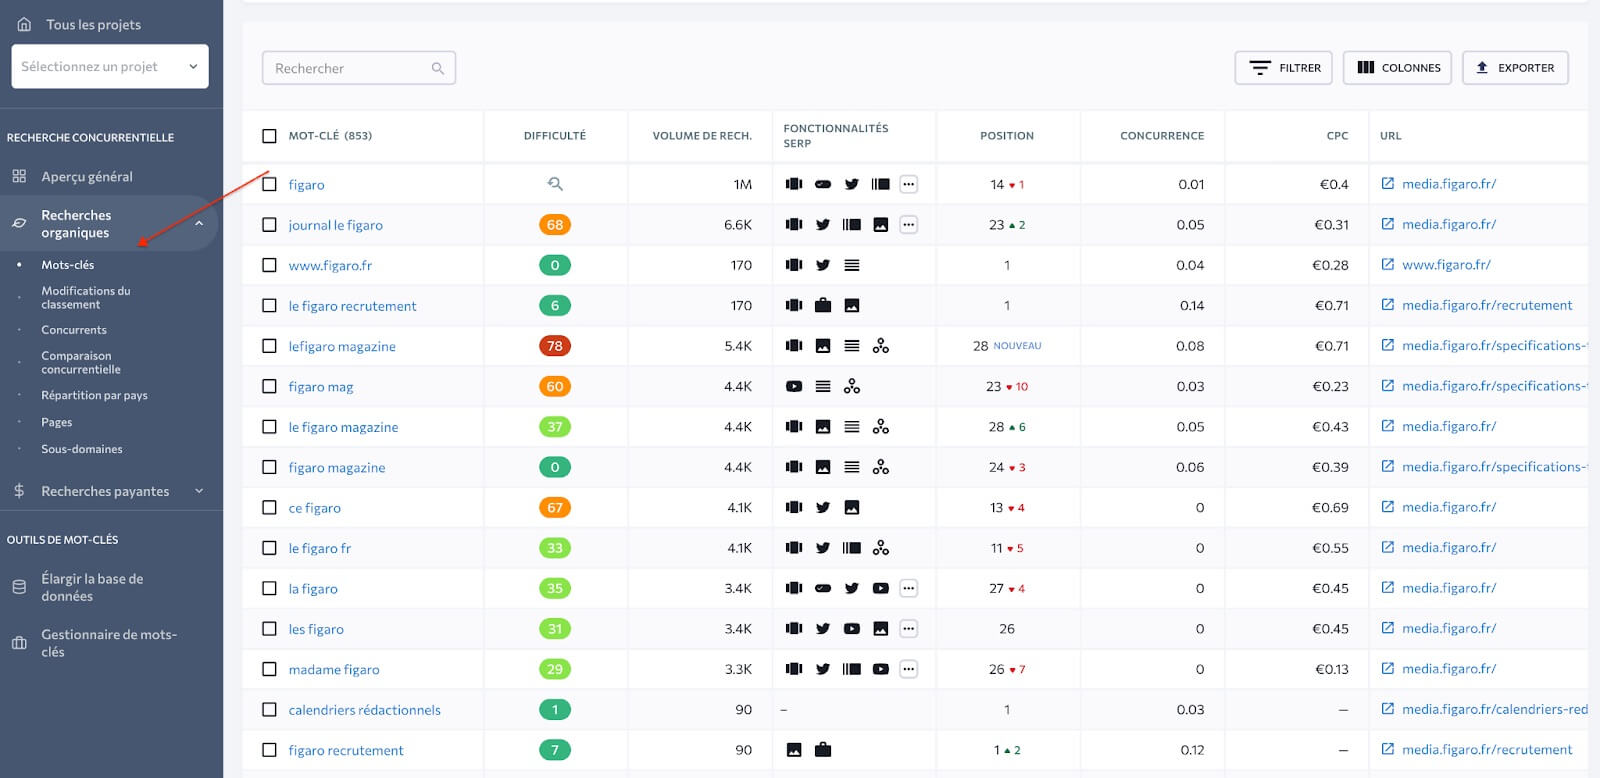Click the briefcase icon for Gestionnaire de mots-clés
This screenshot has height=778, width=1600.
(x=19, y=643)
